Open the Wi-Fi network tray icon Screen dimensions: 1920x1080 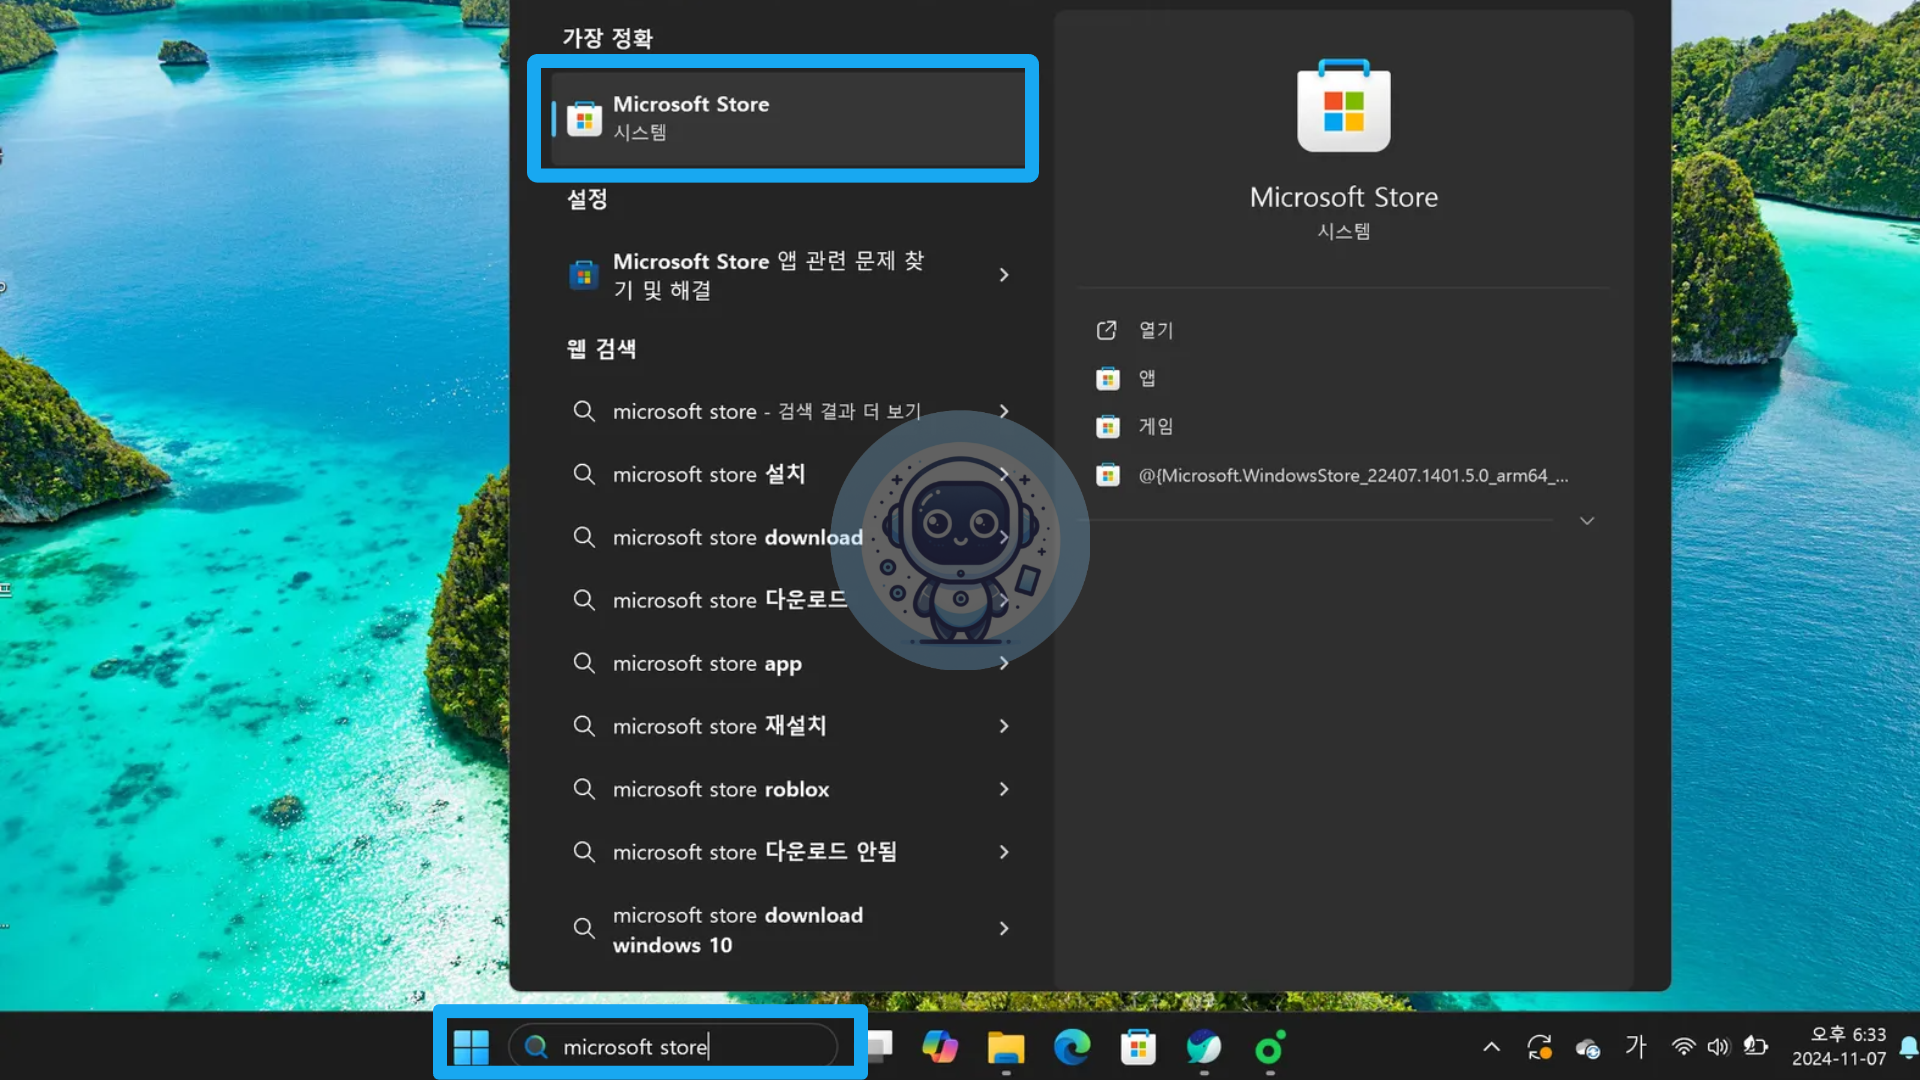(1683, 1047)
